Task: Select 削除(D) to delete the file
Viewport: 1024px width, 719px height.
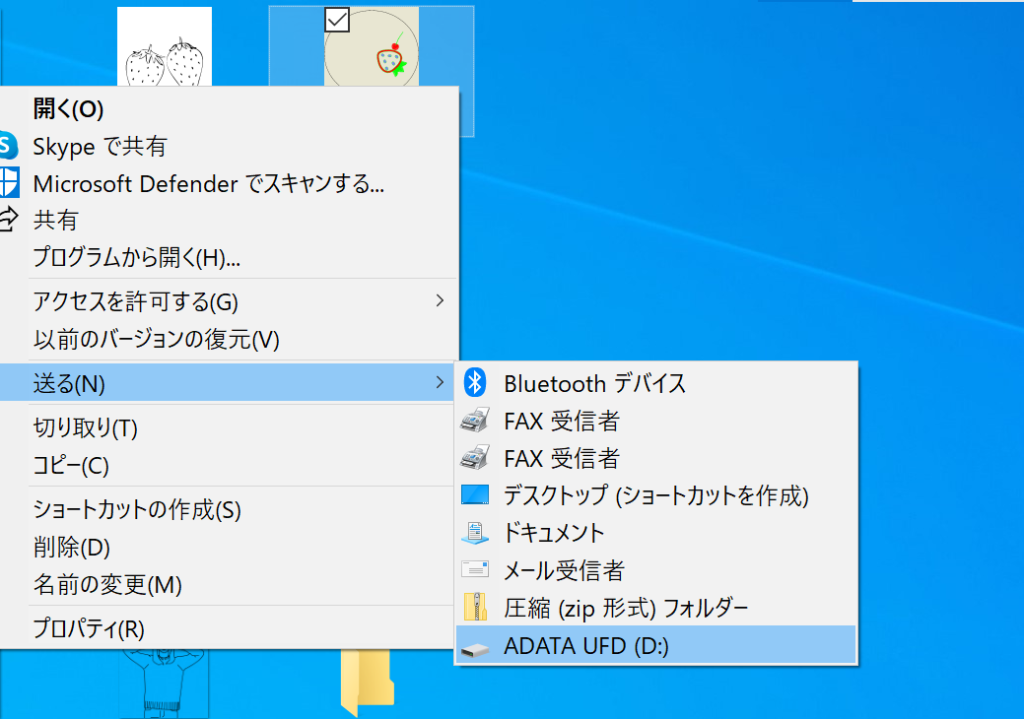Action: click(x=71, y=548)
